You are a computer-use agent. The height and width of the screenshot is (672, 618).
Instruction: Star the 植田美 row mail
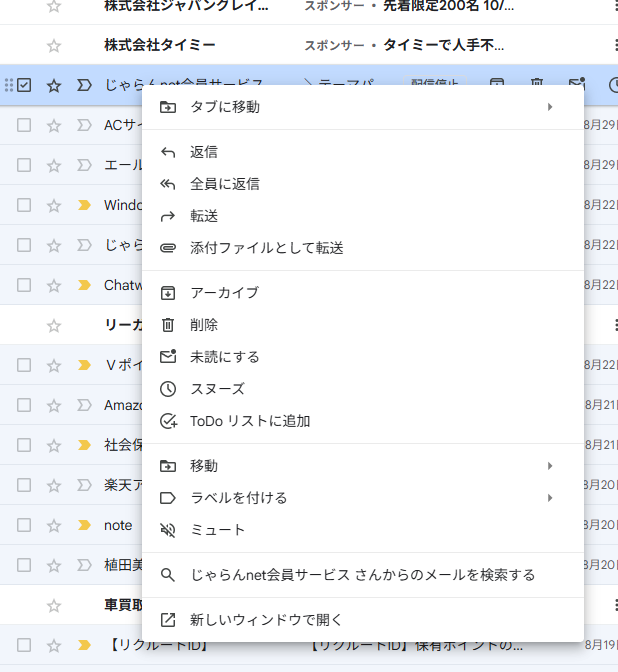(54, 565)
